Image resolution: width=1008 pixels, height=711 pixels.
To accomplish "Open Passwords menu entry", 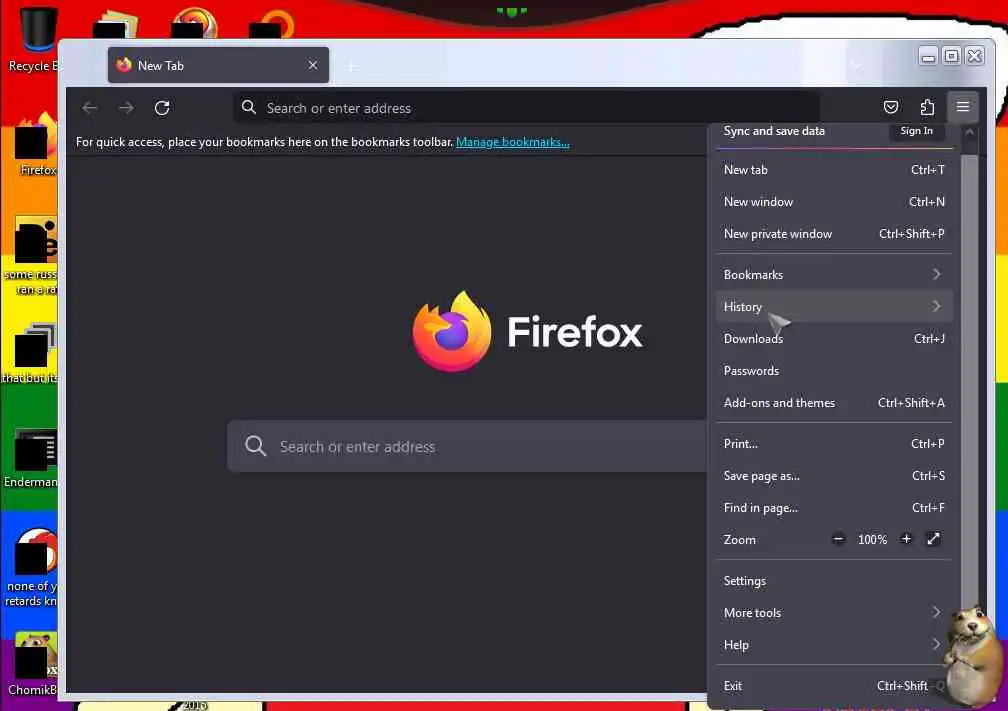I will tap(834, 371).
